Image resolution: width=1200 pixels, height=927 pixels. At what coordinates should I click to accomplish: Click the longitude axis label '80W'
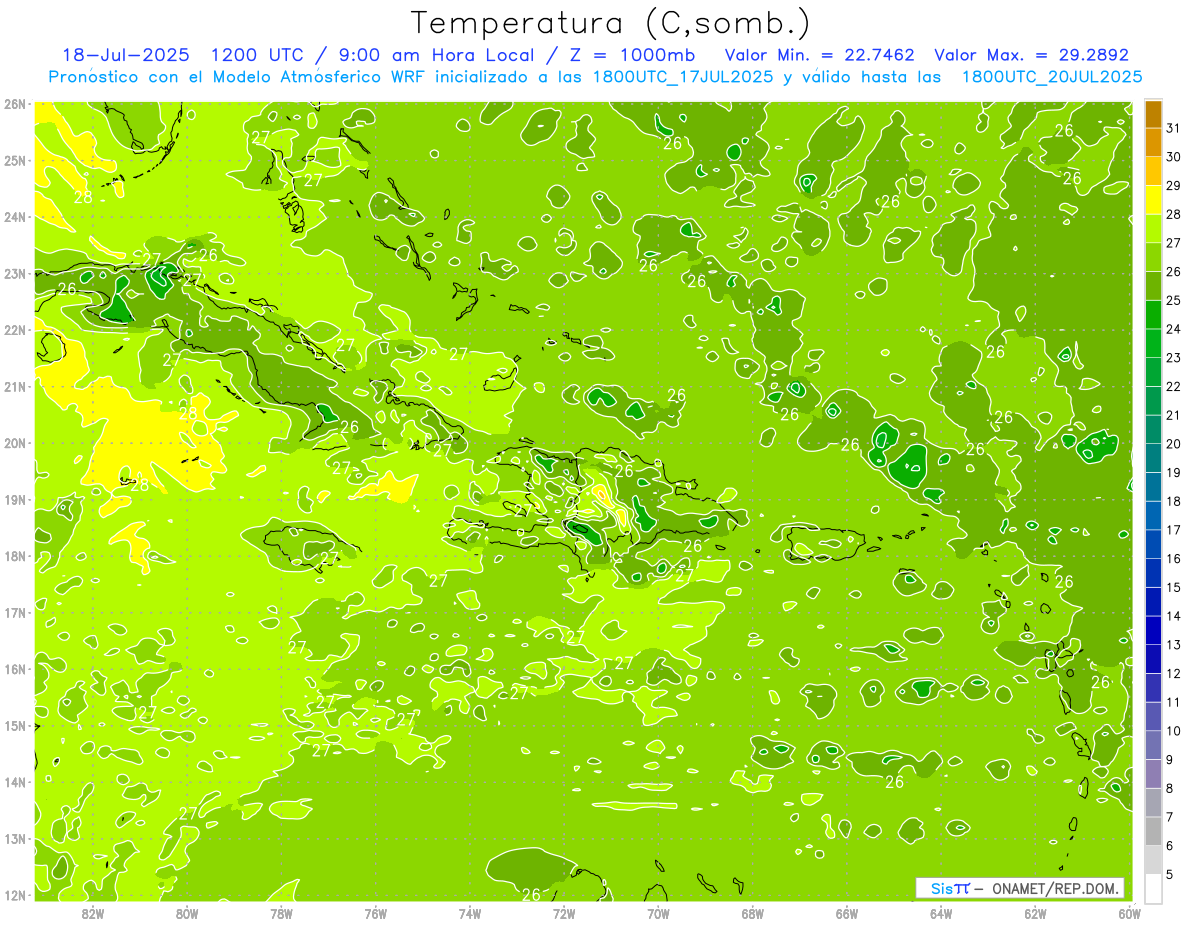point(187,913)
